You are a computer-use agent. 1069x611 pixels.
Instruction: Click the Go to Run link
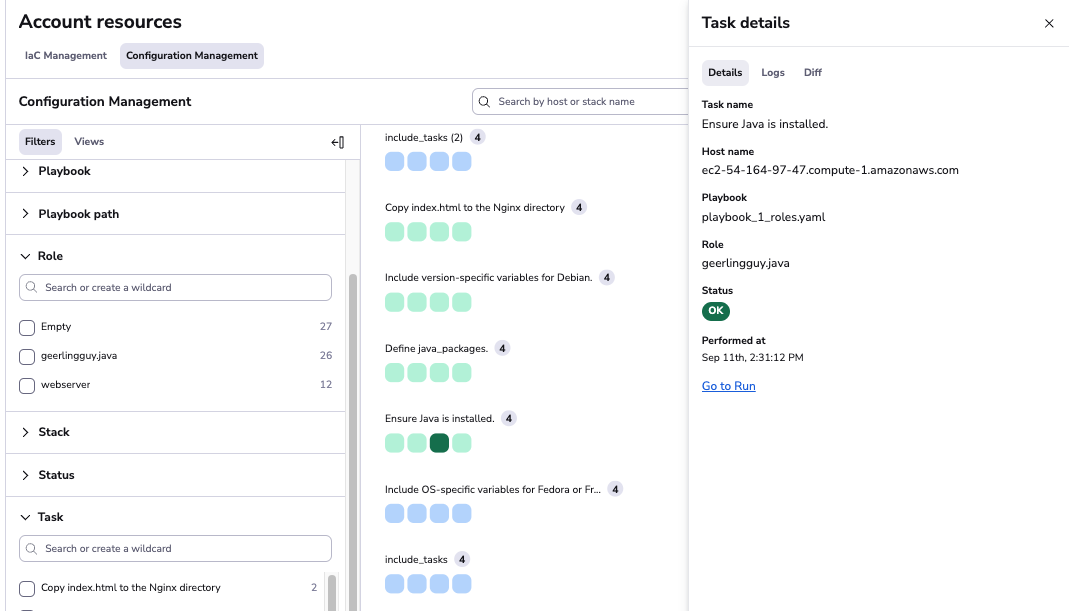coord(728,385)
